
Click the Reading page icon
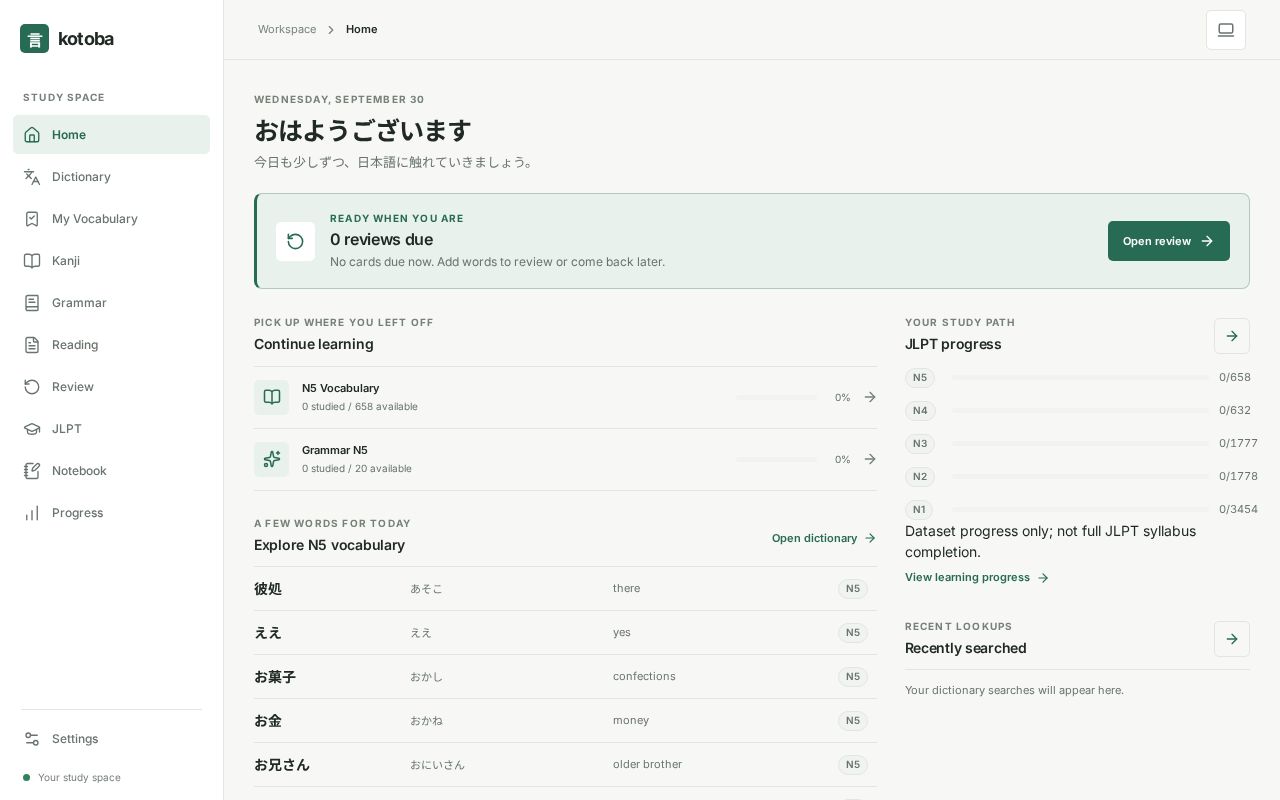(32, 345)
